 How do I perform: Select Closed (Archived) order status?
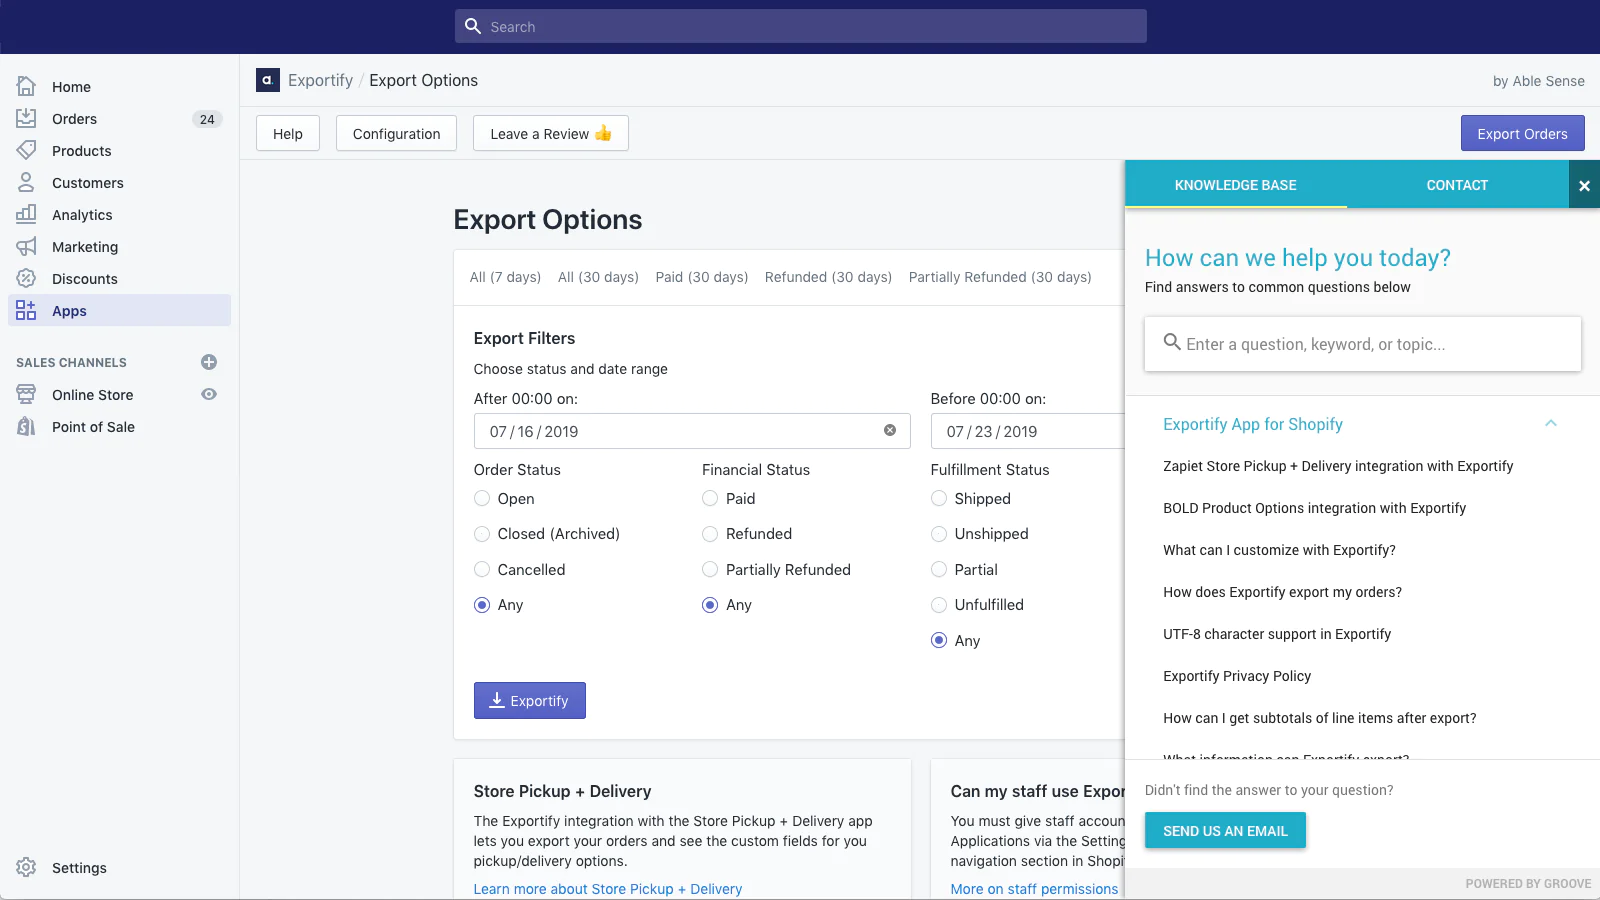coord(482,534)
